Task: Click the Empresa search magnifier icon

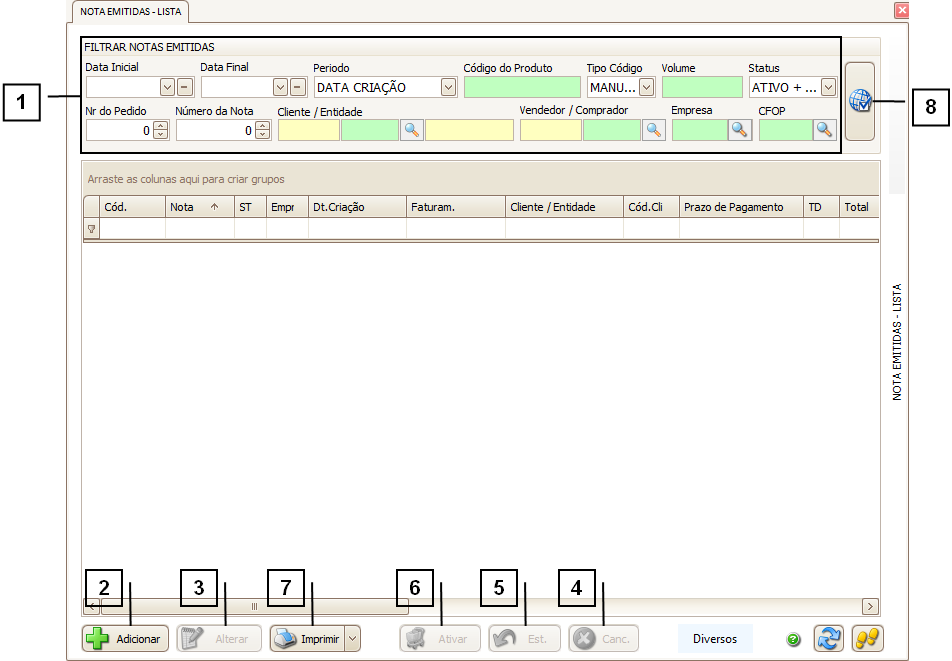Action: (740, 129)
